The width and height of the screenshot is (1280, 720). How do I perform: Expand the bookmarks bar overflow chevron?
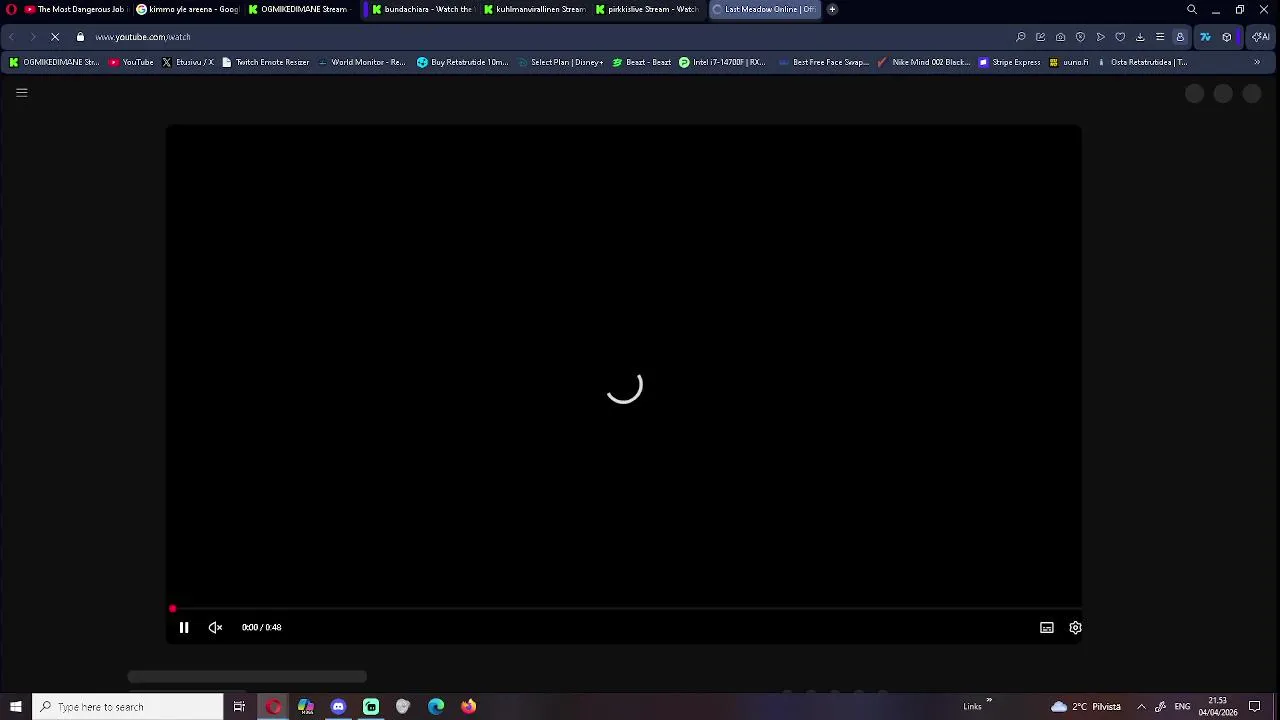click(x=1257, y=62)
